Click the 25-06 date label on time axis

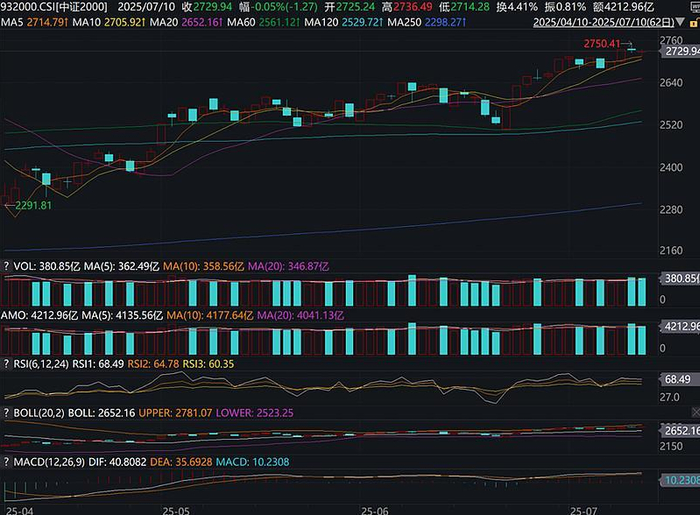(375, 511)
